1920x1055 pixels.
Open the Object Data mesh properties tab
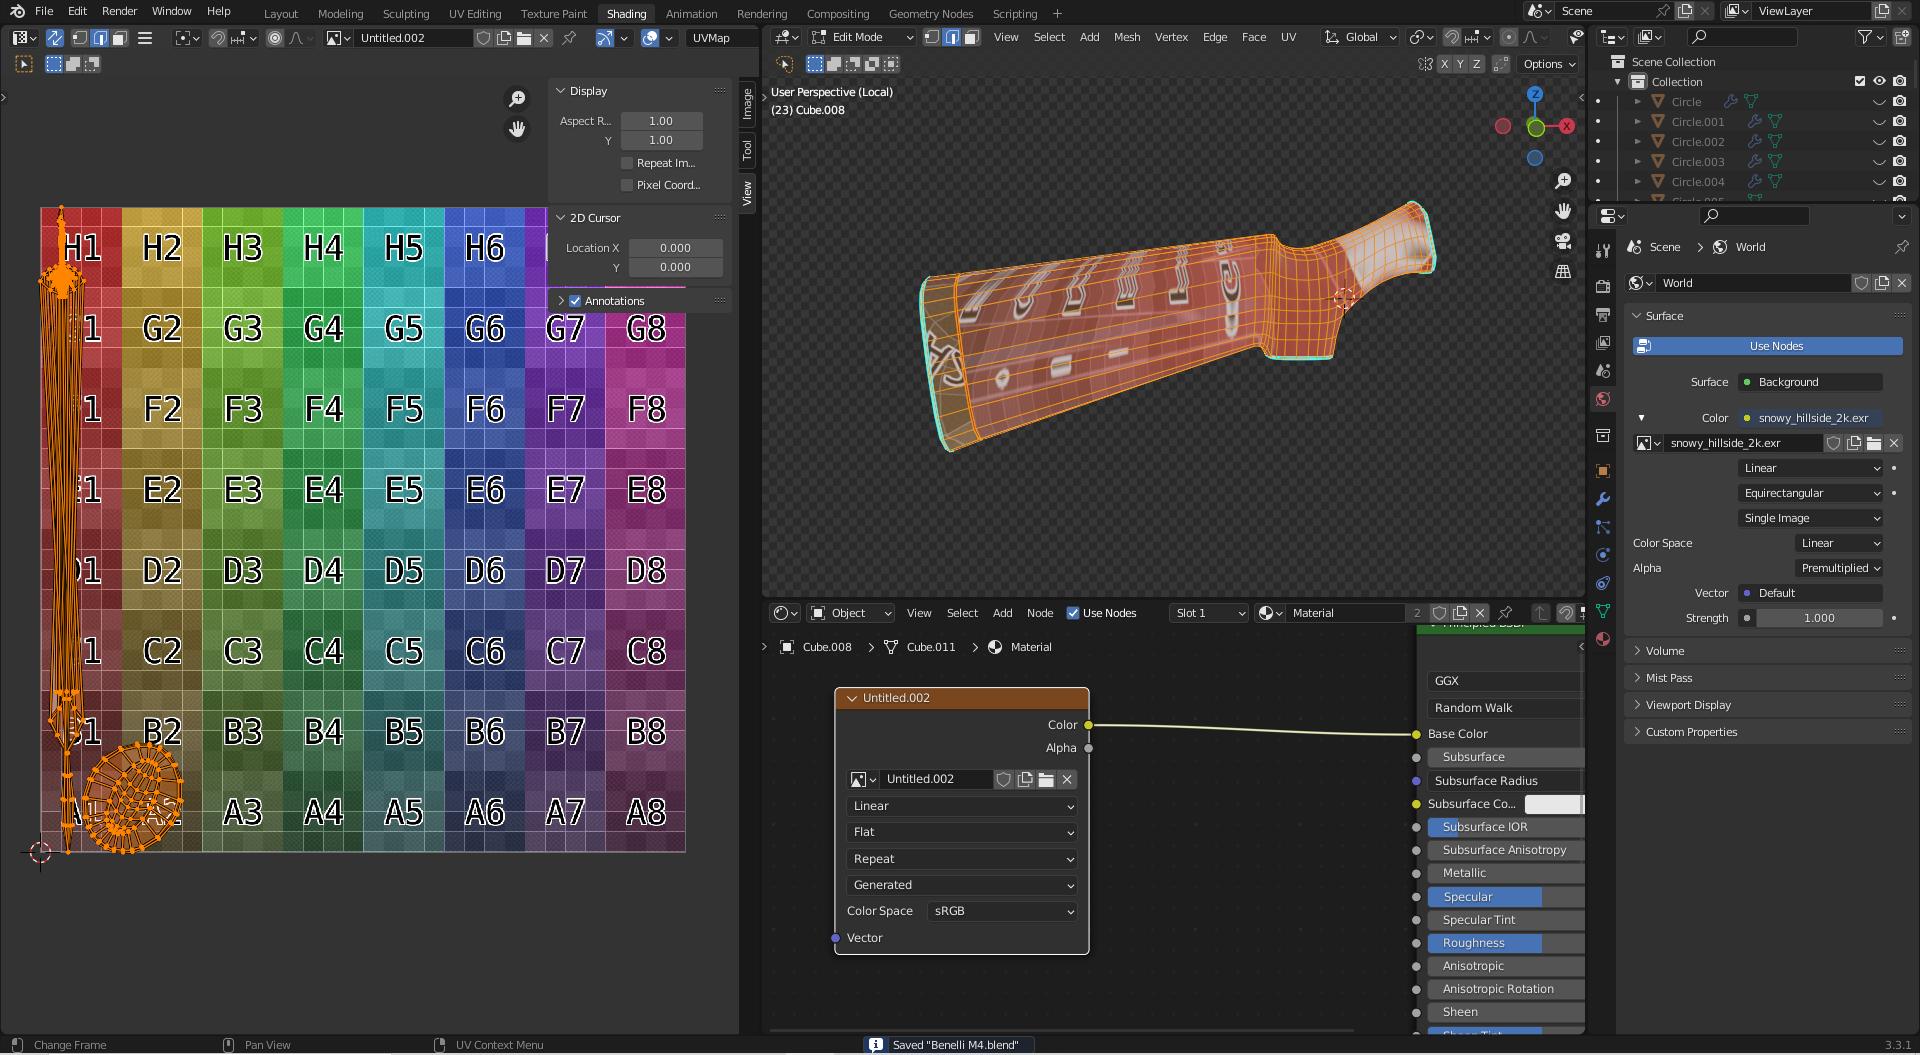pyautogui.click(x=1603, y=611)
